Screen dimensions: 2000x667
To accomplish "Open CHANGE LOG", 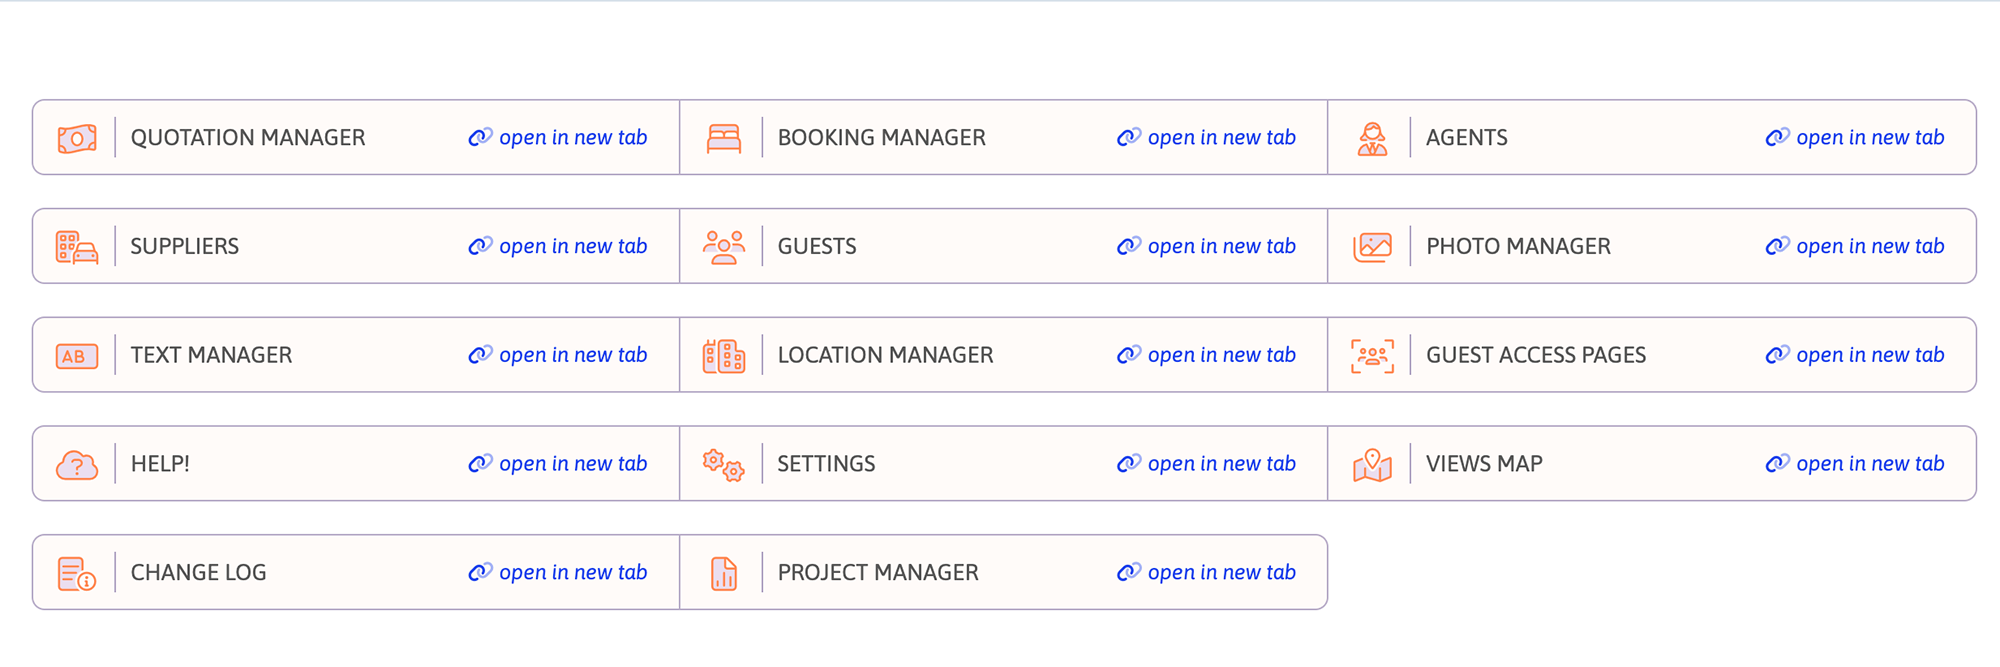I will pos(198,574).
